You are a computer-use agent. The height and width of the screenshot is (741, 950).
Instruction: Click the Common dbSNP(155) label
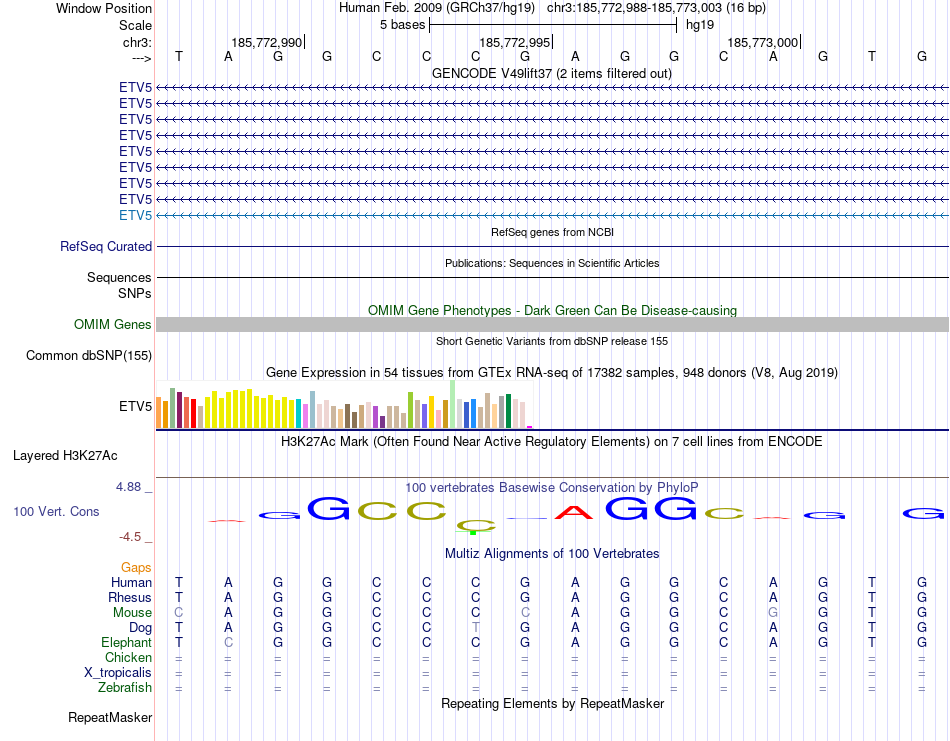[x=88, y=356]
